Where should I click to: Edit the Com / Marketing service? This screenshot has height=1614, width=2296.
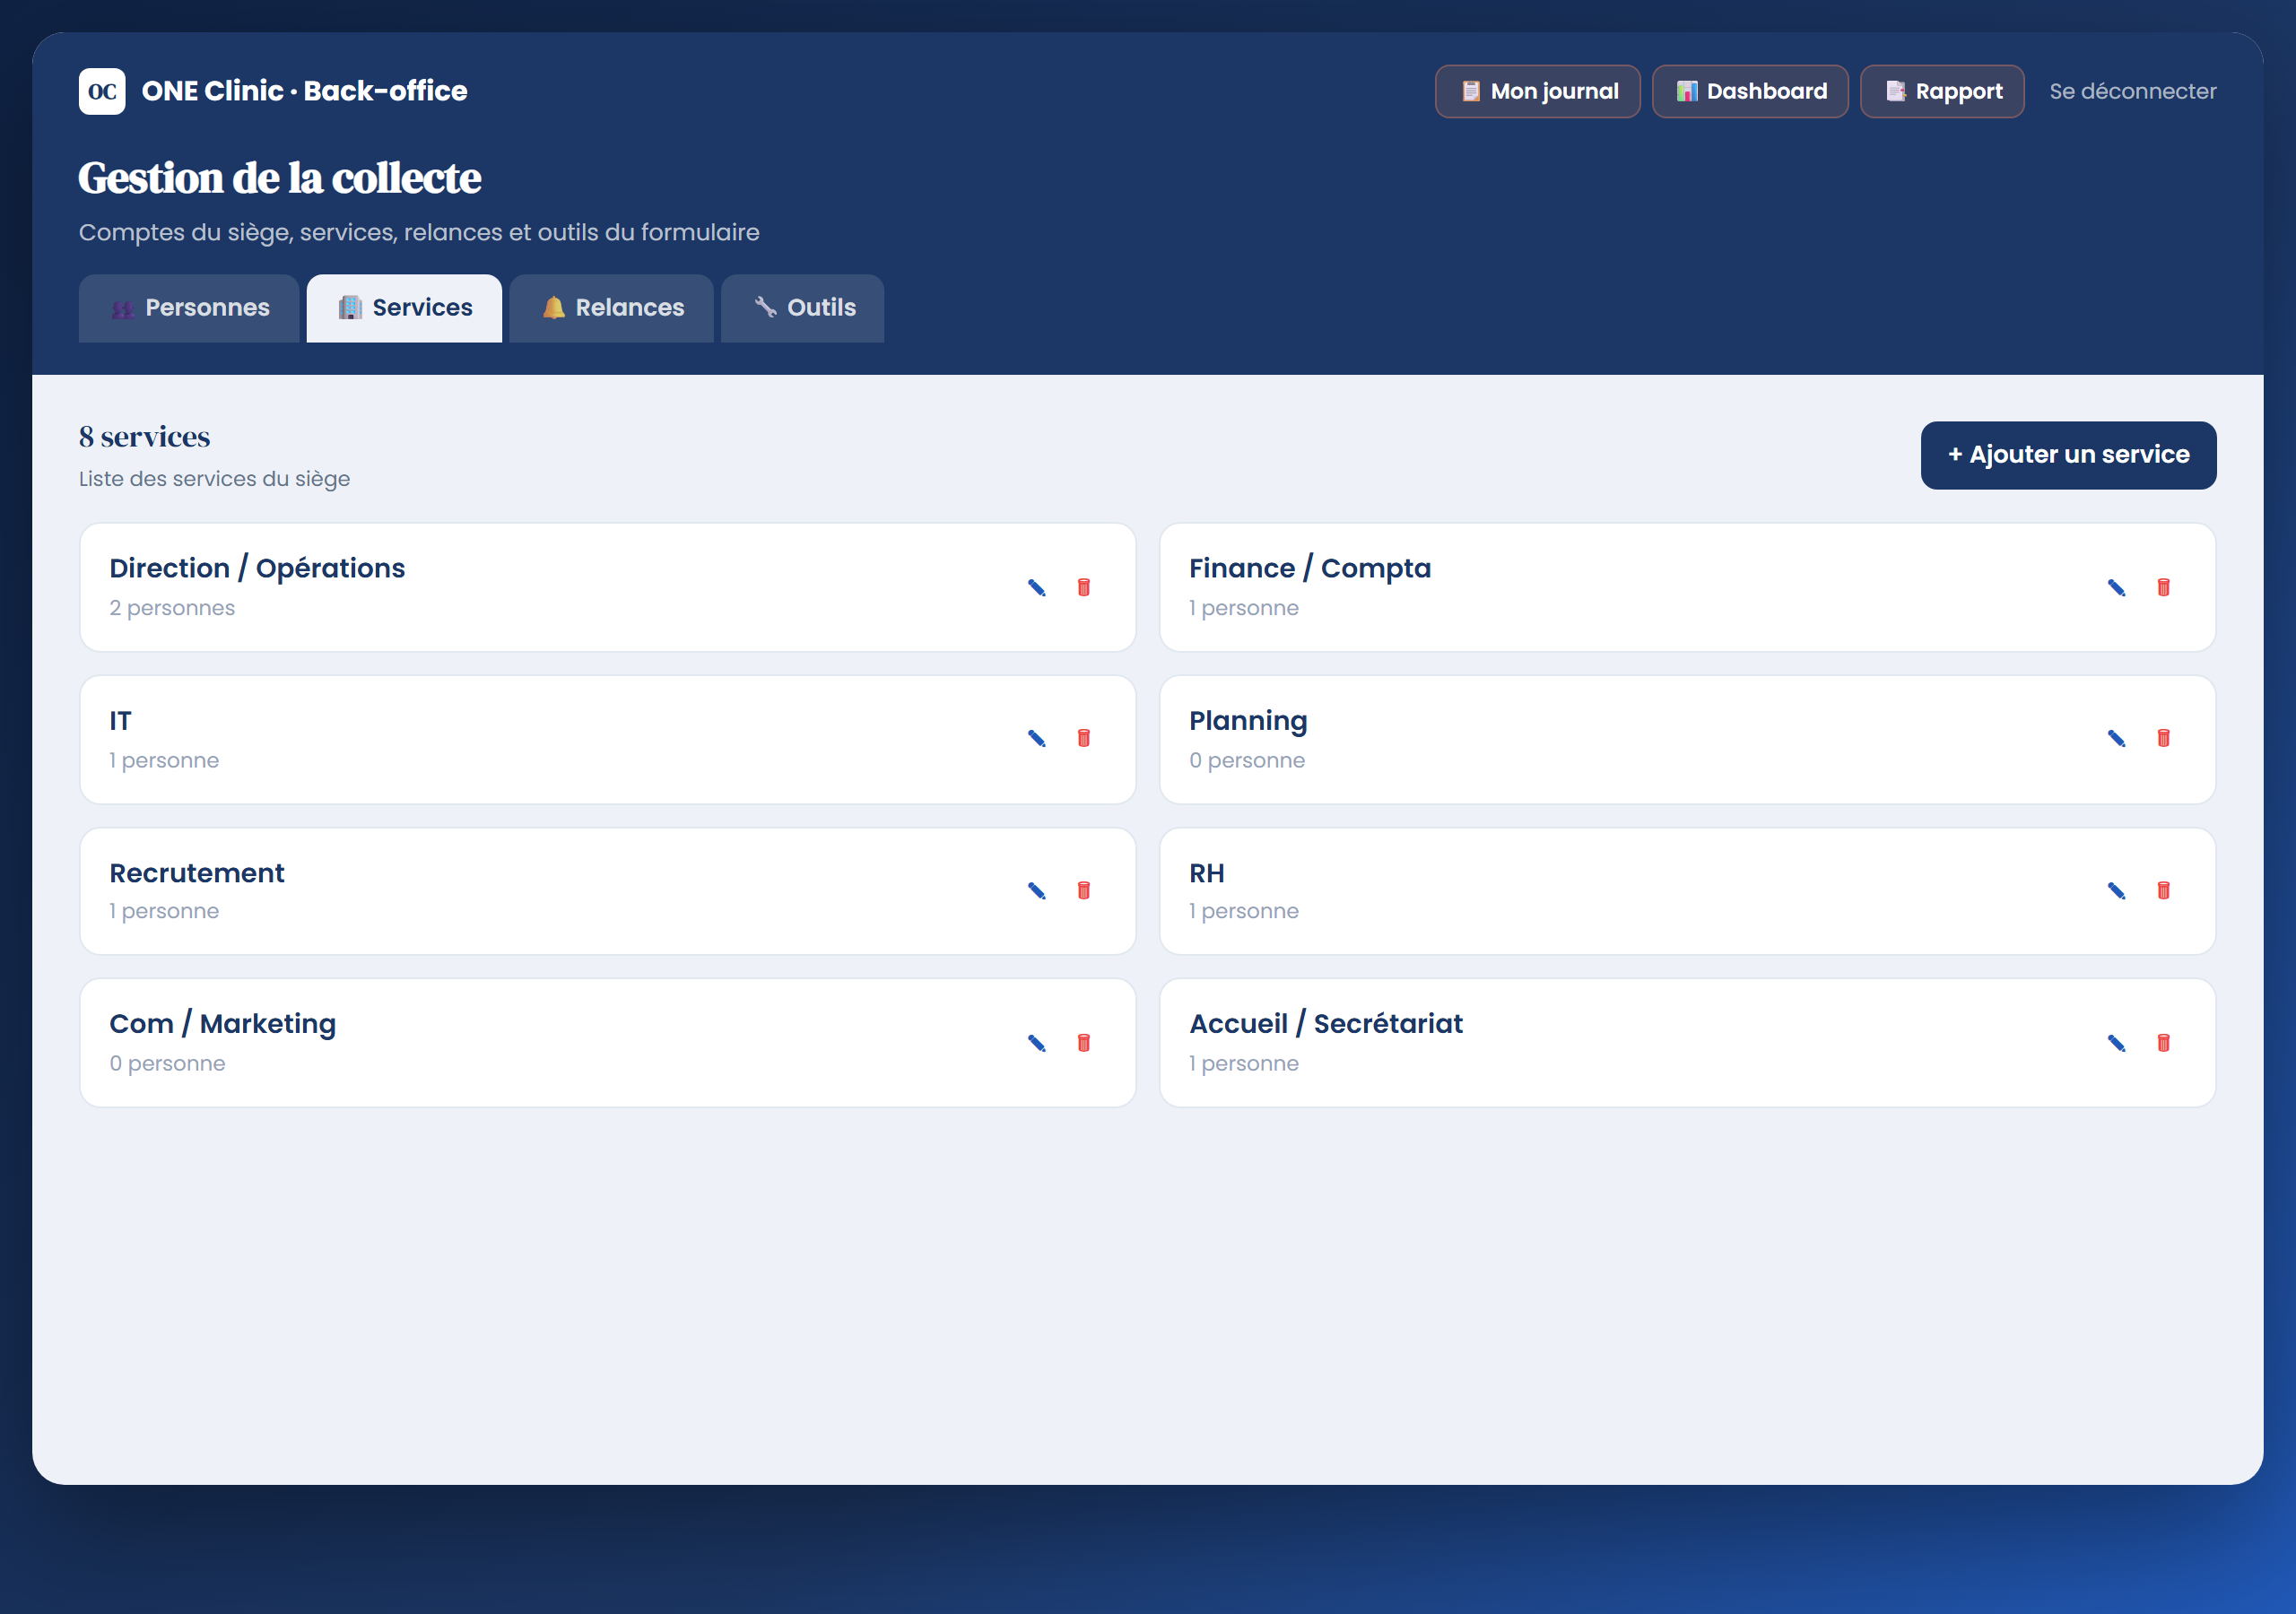click(x=1037, y=1043)
